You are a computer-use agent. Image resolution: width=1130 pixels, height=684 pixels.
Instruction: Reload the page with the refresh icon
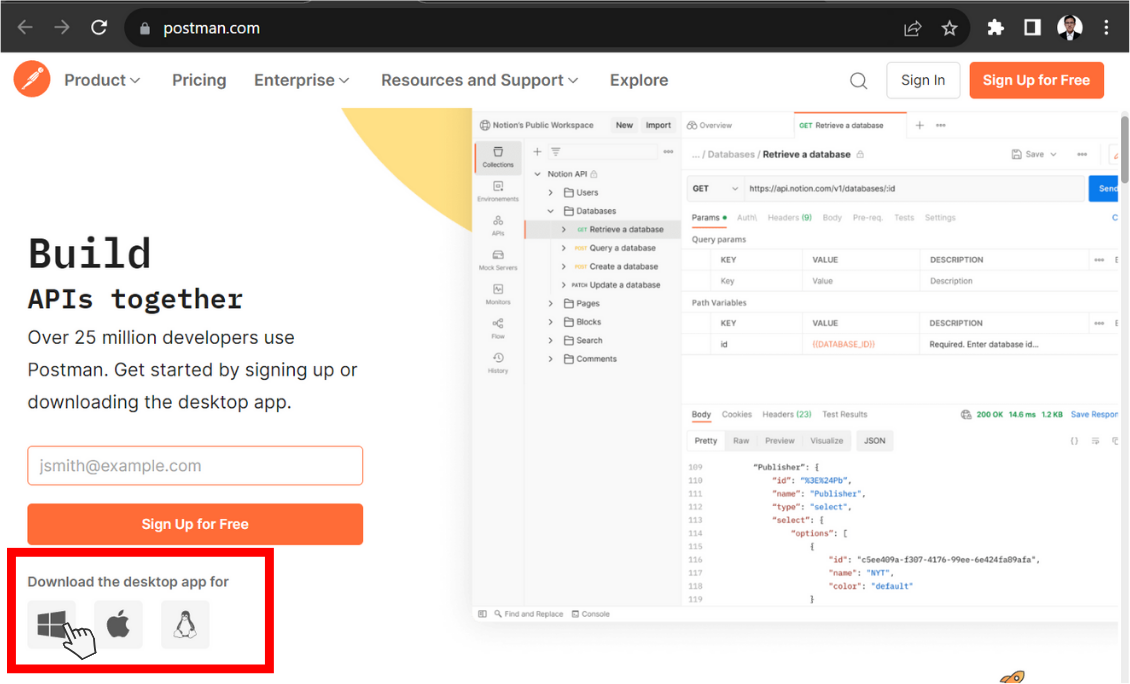tap(99, 27)
